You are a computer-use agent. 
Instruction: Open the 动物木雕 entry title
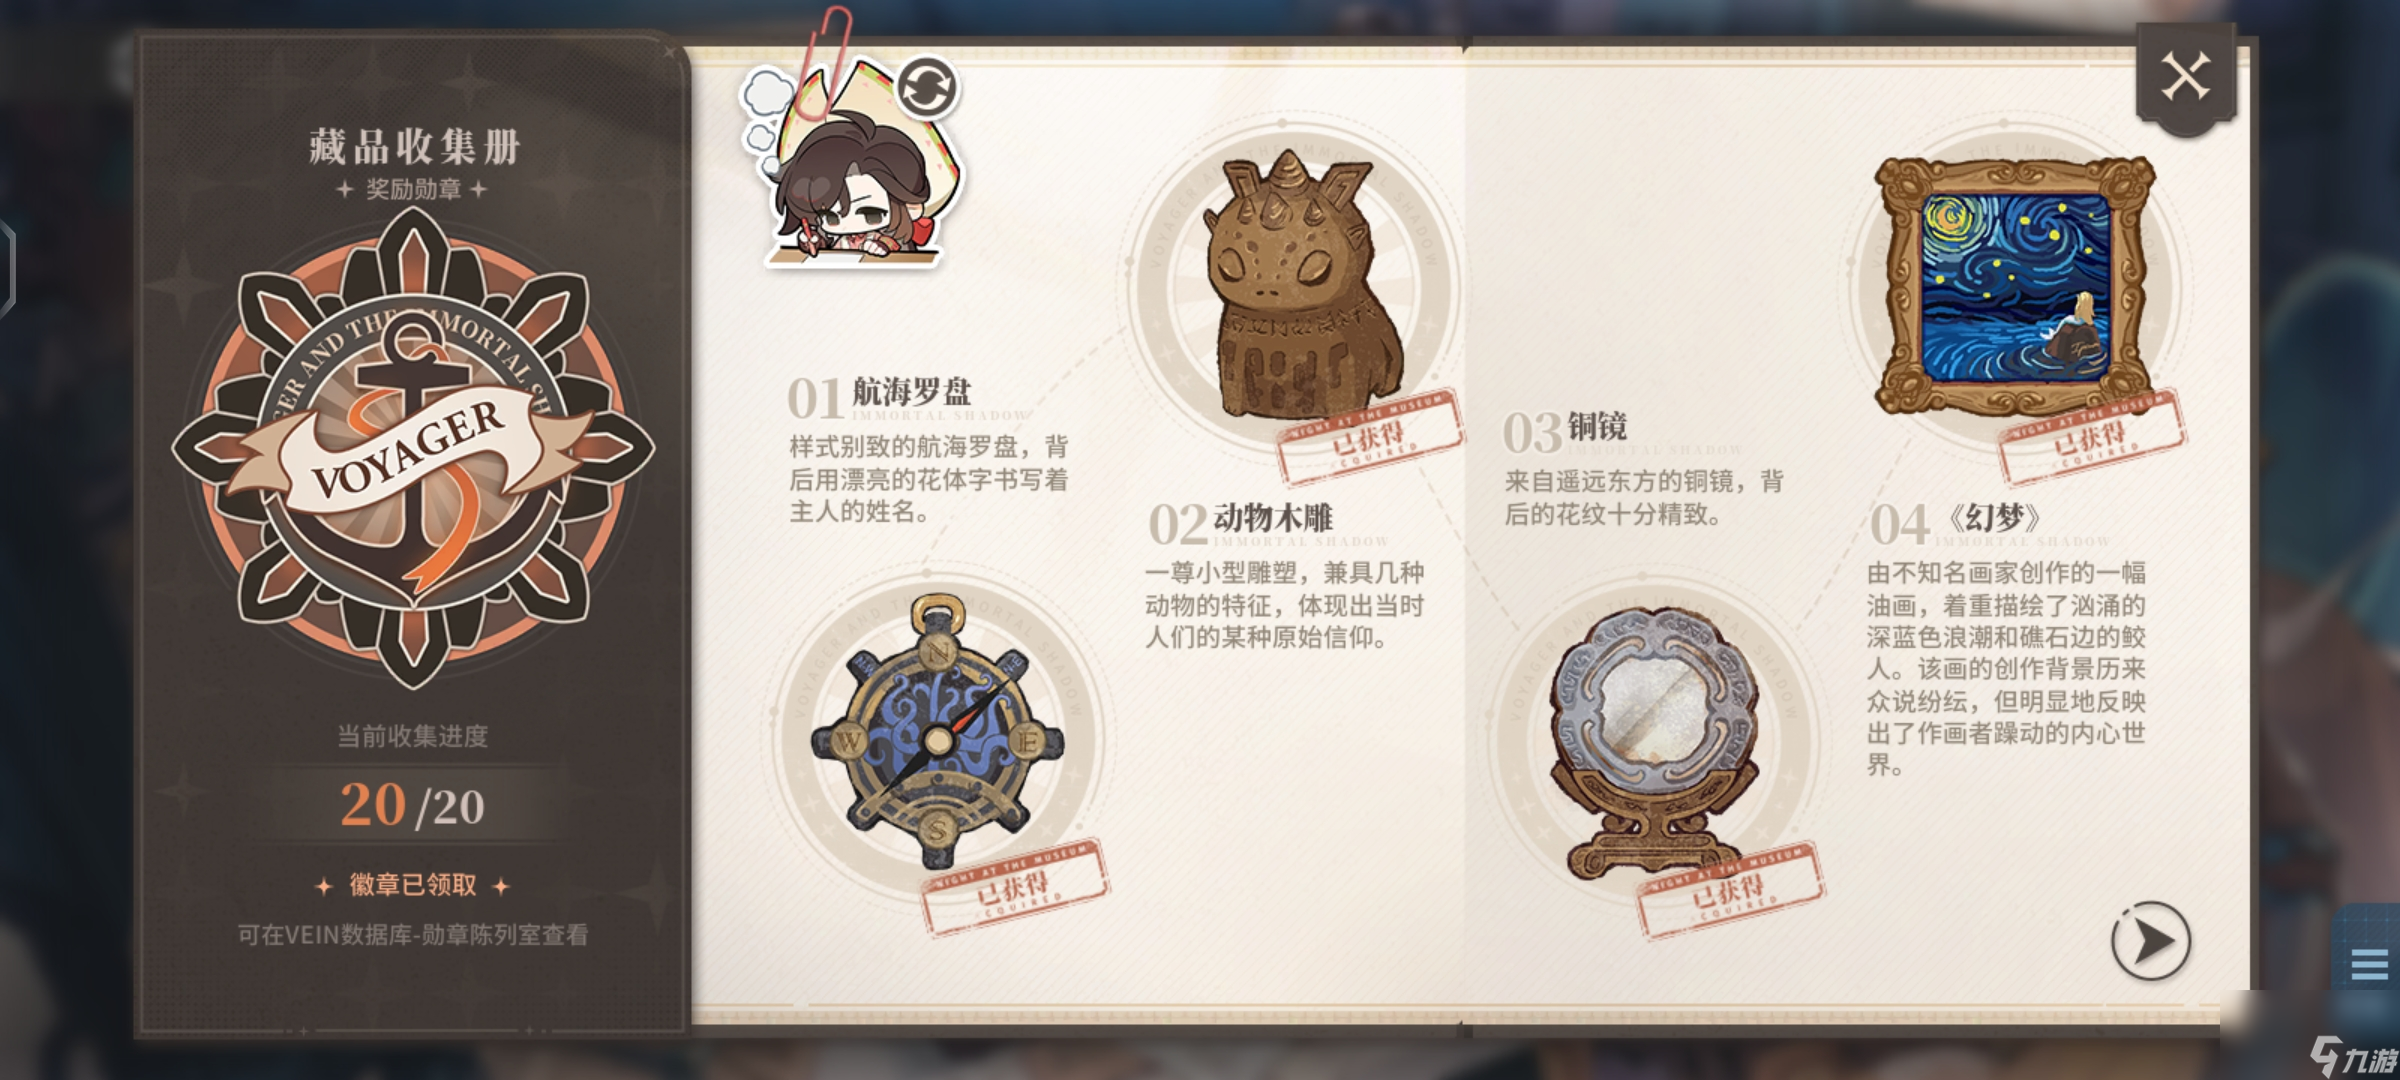click(1273, 518)
